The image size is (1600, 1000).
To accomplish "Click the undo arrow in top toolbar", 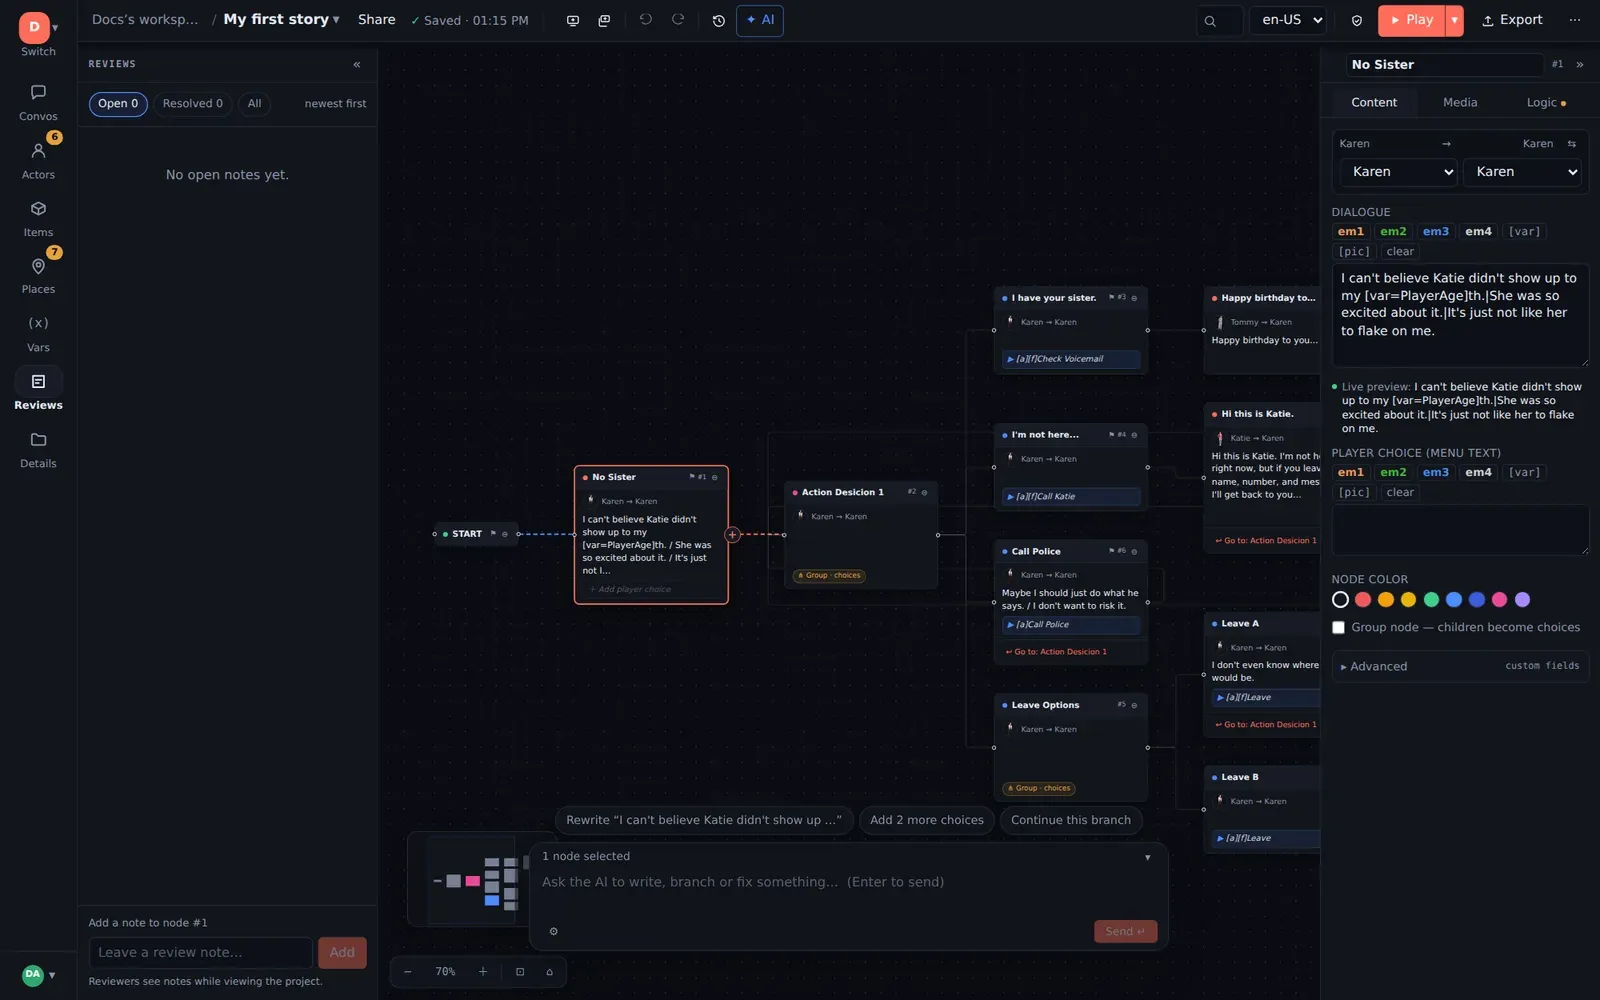I will pyautogui.click(x=646, y=20).
